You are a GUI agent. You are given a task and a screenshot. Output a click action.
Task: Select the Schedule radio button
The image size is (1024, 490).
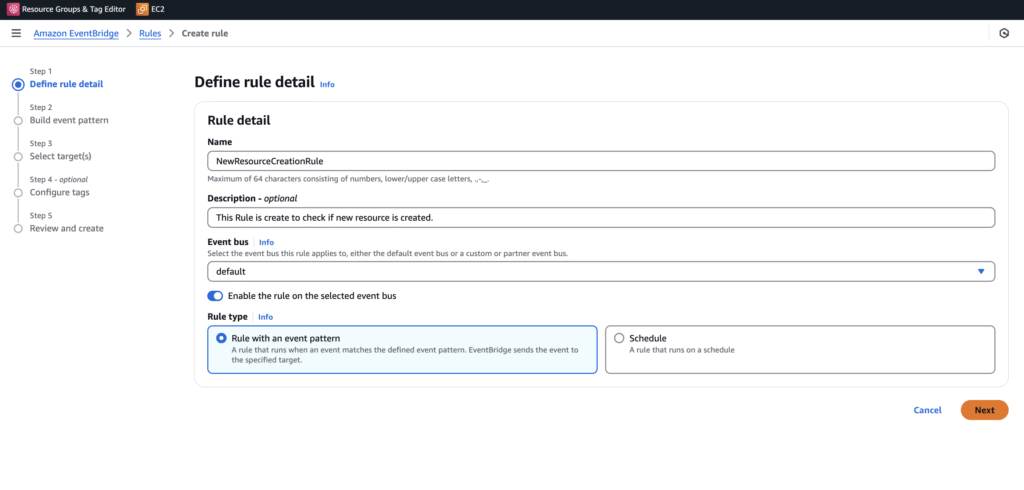click(619, 338)
